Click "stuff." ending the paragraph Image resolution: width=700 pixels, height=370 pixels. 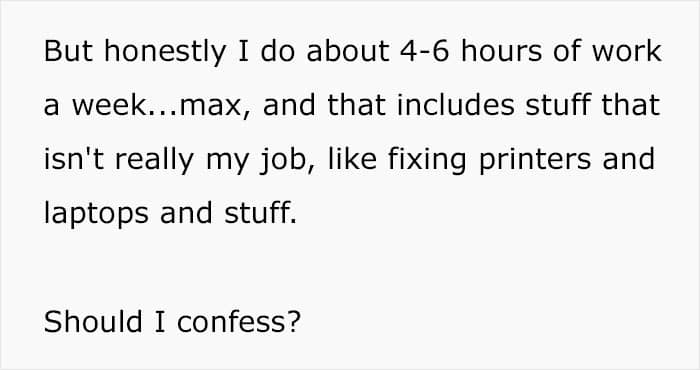point(260,213)
